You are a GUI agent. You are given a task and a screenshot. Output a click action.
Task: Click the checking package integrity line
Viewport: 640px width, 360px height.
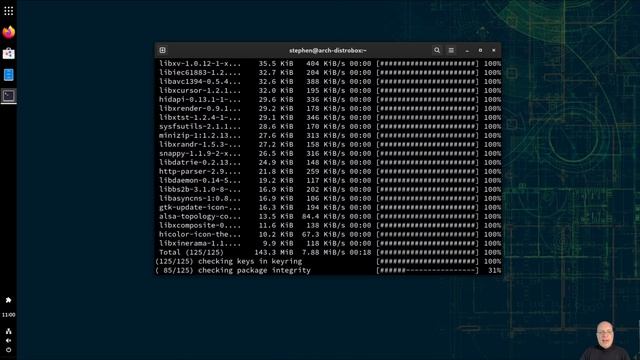point(328,270)
